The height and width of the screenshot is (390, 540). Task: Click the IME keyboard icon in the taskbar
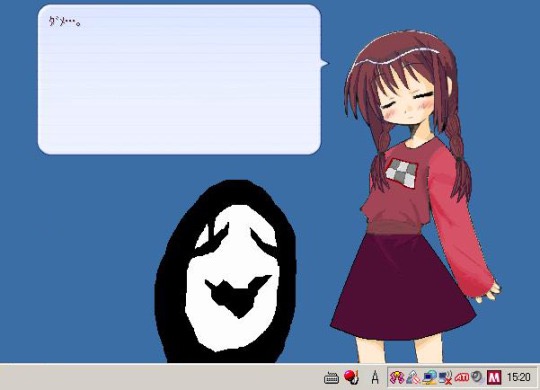(331, 378)
